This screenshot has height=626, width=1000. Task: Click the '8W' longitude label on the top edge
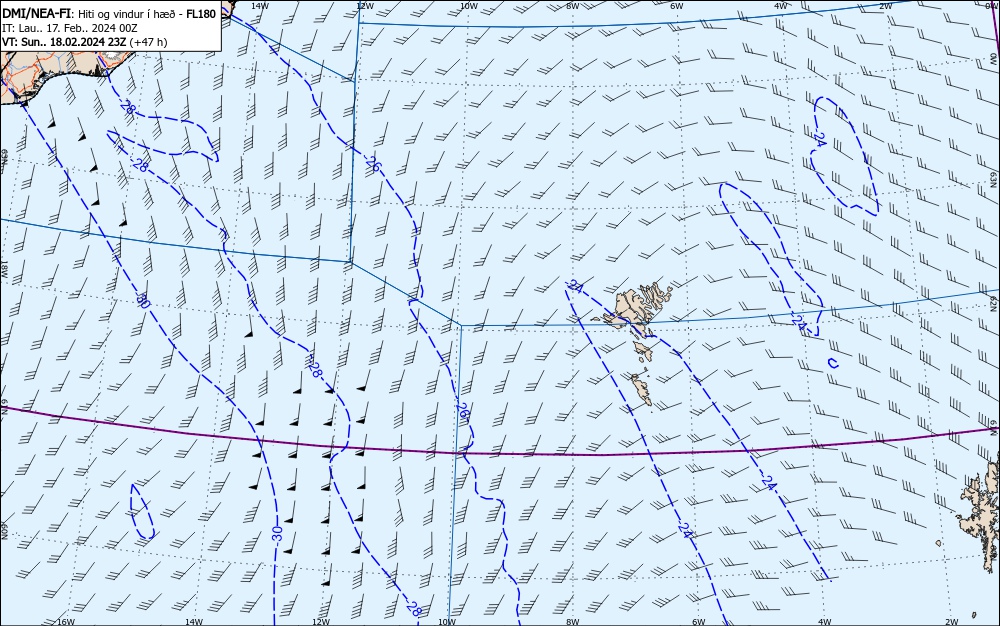coord(573,6)
